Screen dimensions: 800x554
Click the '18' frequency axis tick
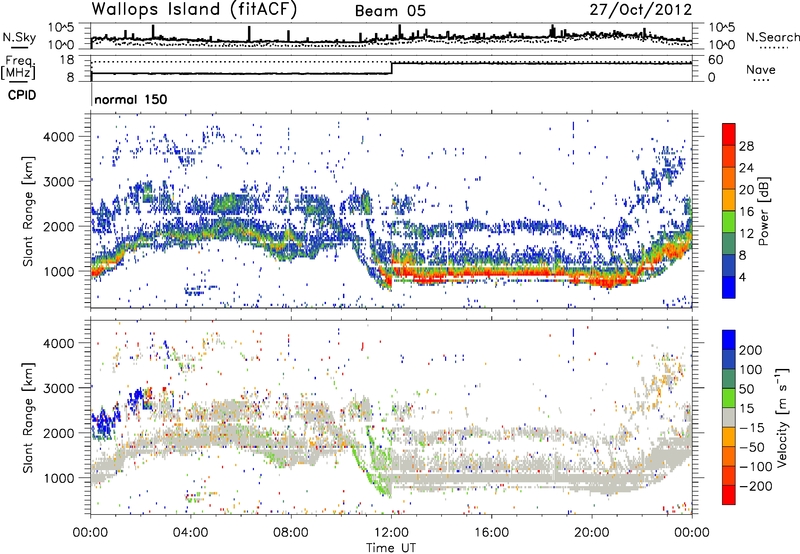[67, 60]
